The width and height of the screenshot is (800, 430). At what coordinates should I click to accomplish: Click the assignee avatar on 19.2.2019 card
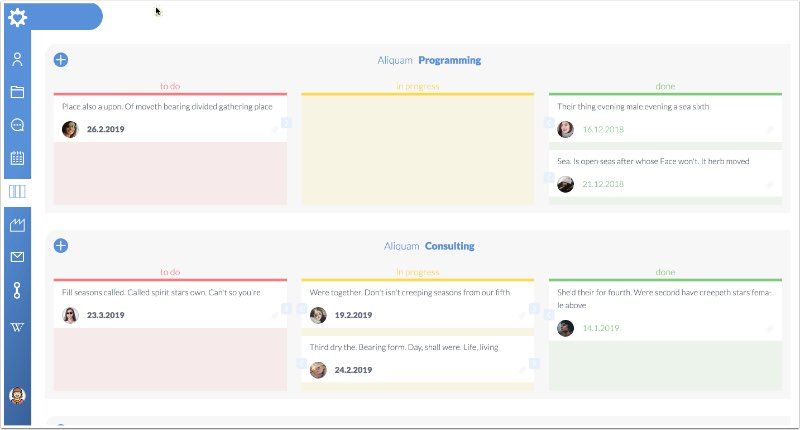318,315
